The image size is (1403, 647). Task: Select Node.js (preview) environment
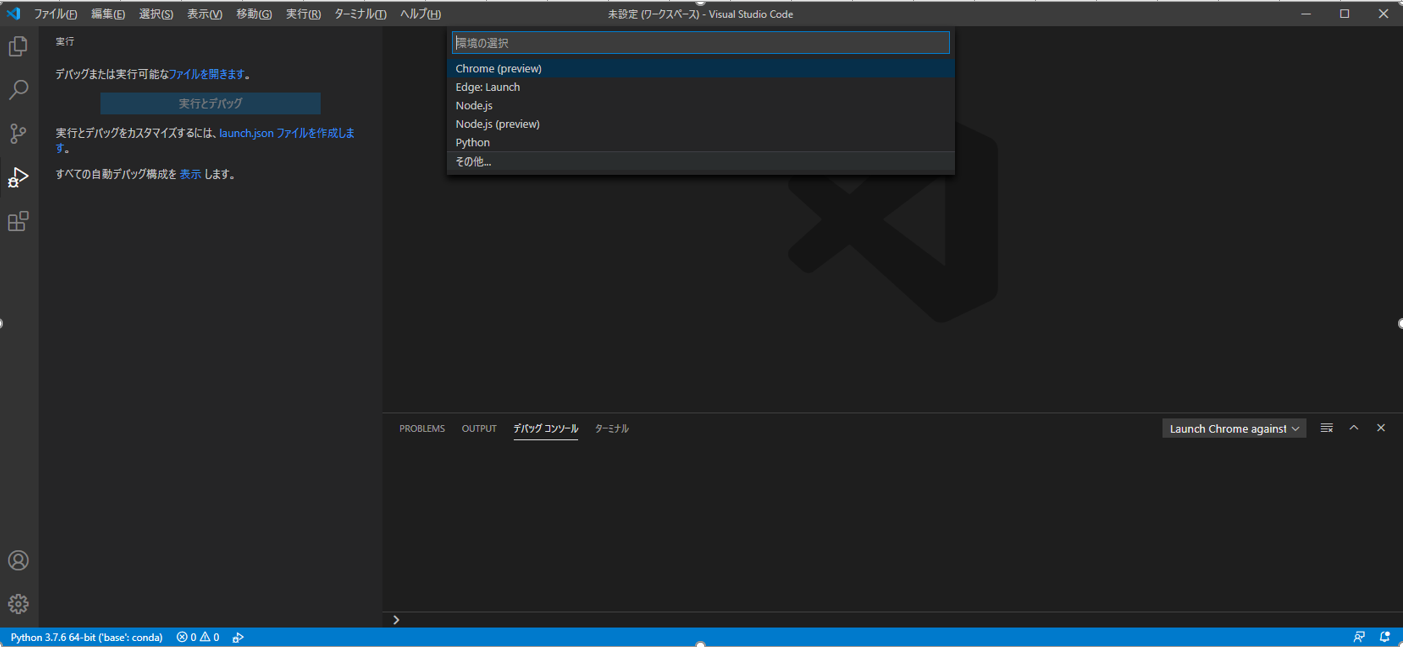(x=700, y=124)
